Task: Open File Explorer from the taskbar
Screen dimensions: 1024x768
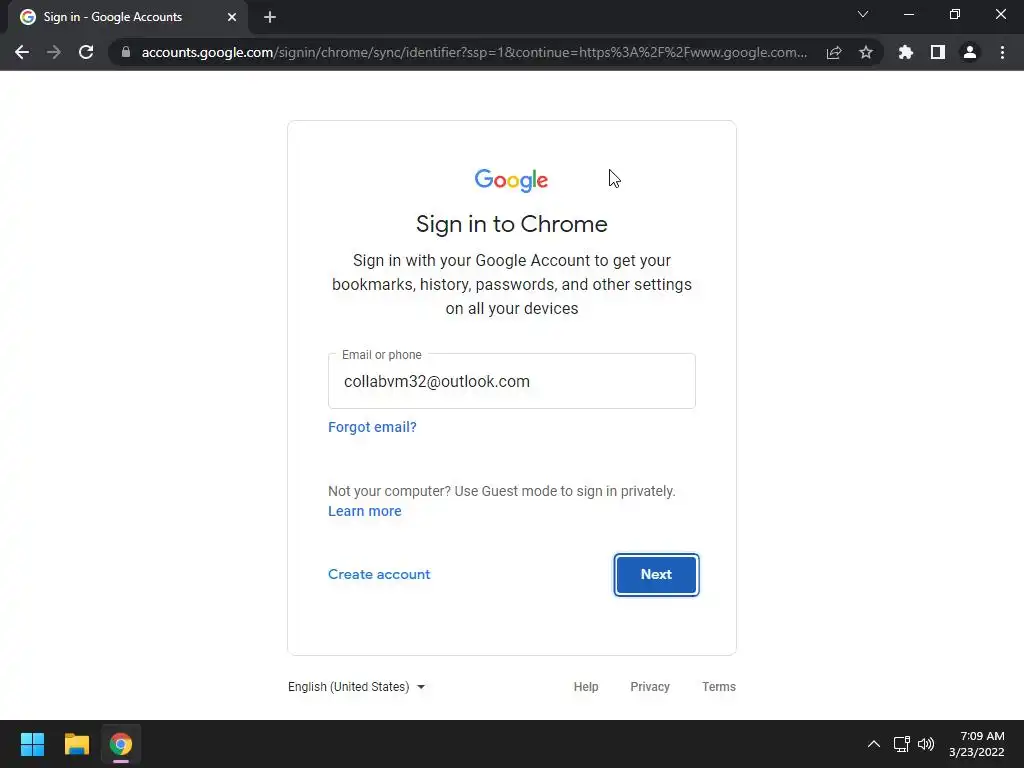Action: pos(76,744)
